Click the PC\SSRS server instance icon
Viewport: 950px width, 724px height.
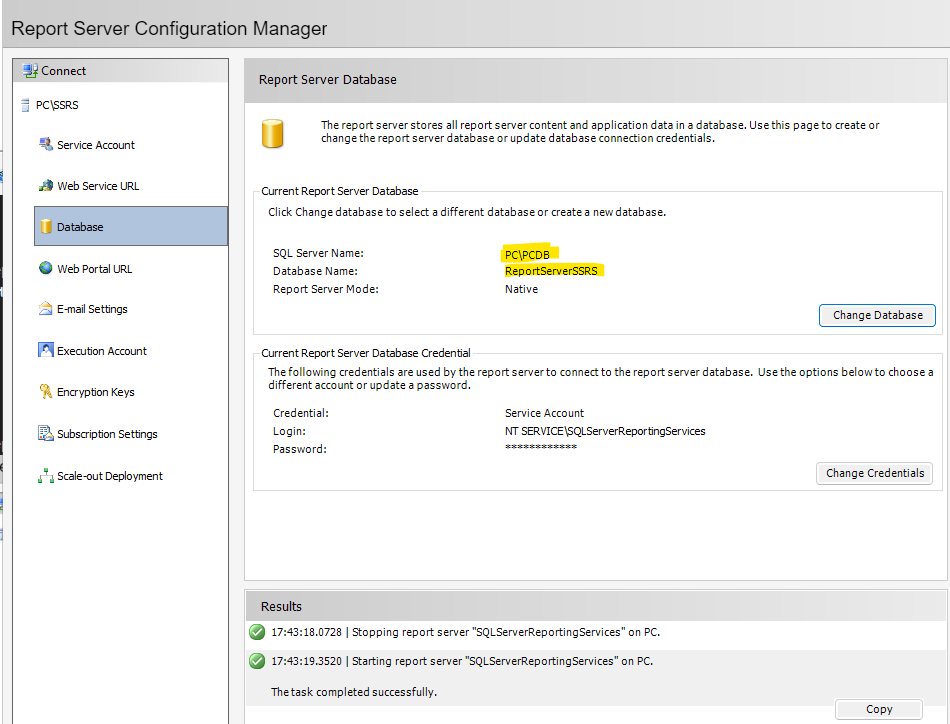pos(25,105)
